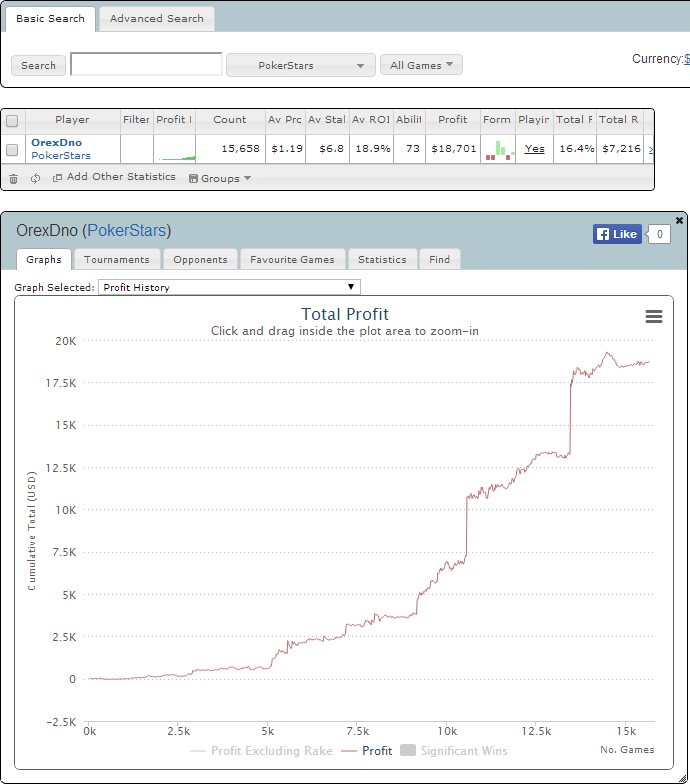Click the Facebook Like button
690x784 pixels.
(617, 234)
